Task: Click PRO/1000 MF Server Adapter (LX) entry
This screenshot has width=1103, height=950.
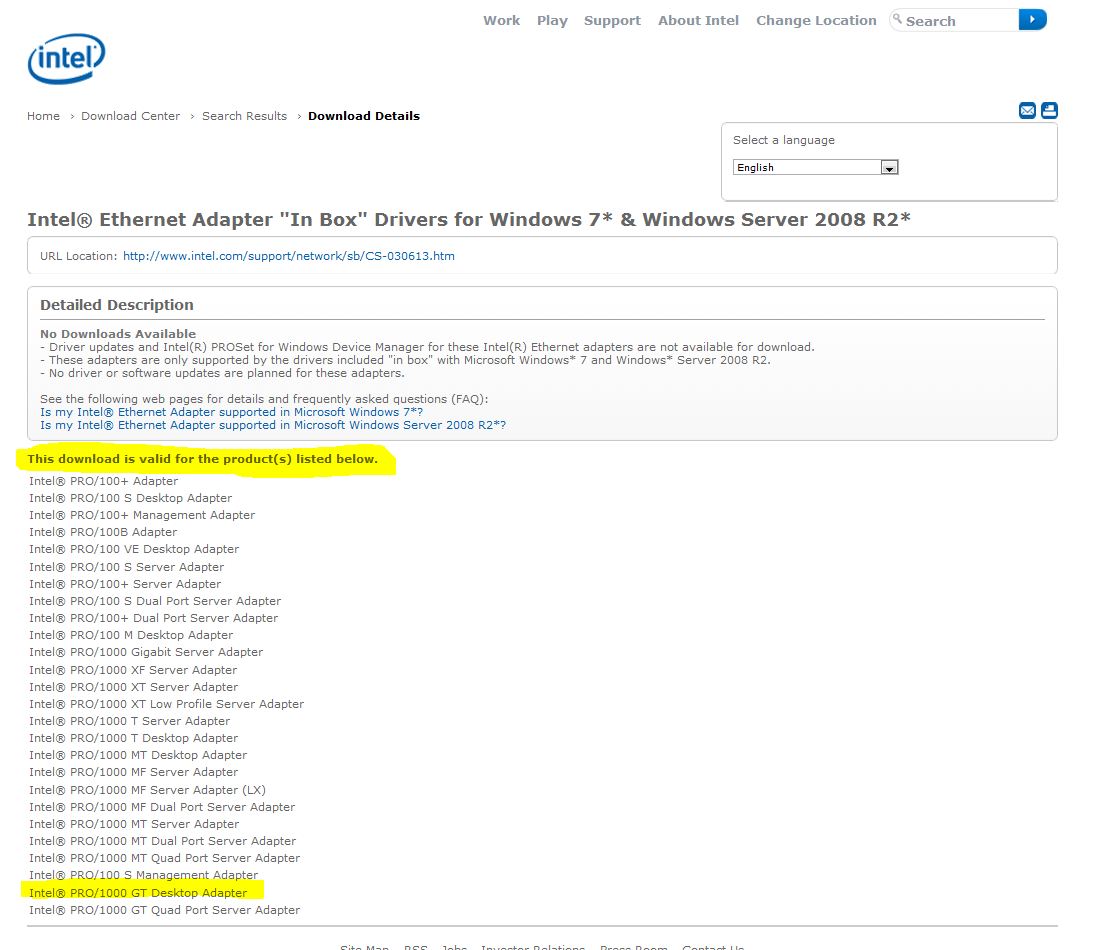Action: point(148,790)
